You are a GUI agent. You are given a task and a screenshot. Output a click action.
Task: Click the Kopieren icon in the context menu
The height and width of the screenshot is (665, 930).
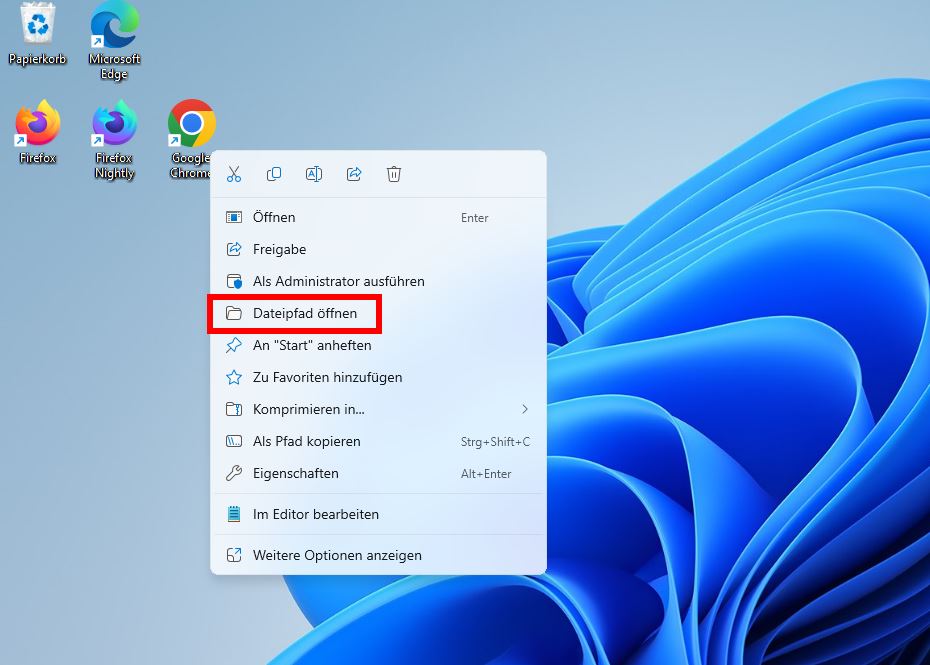point(274,173)
